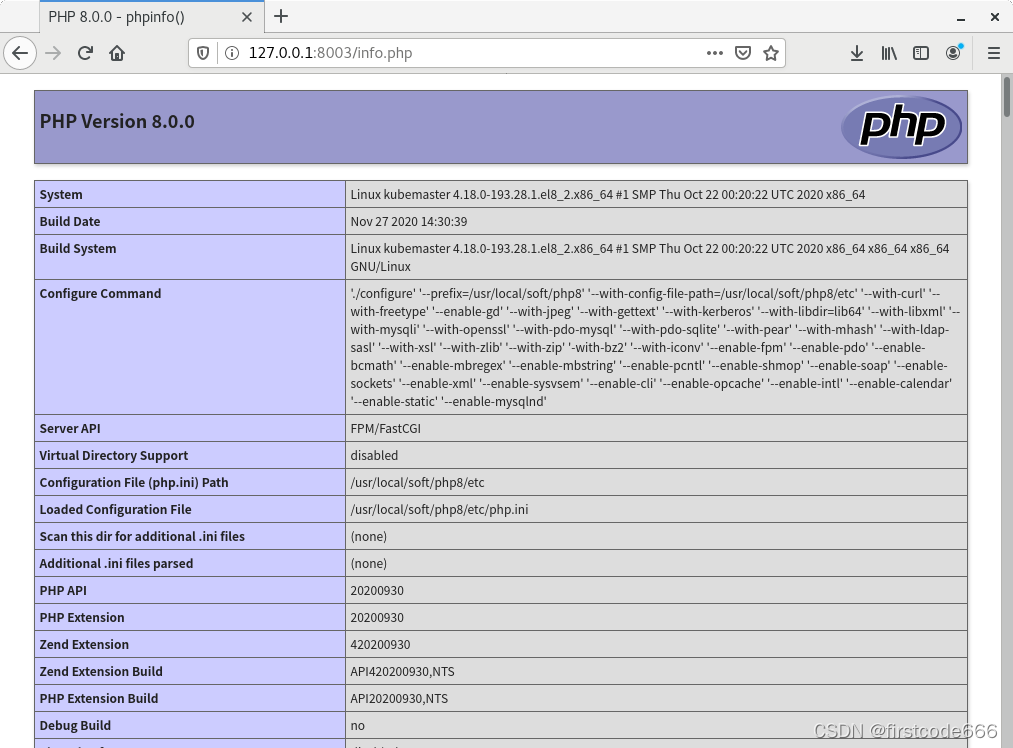This screenshot has width=1013, height=748.
Task: Select 'API20200930,NTS' value
Action: point(399,699)
